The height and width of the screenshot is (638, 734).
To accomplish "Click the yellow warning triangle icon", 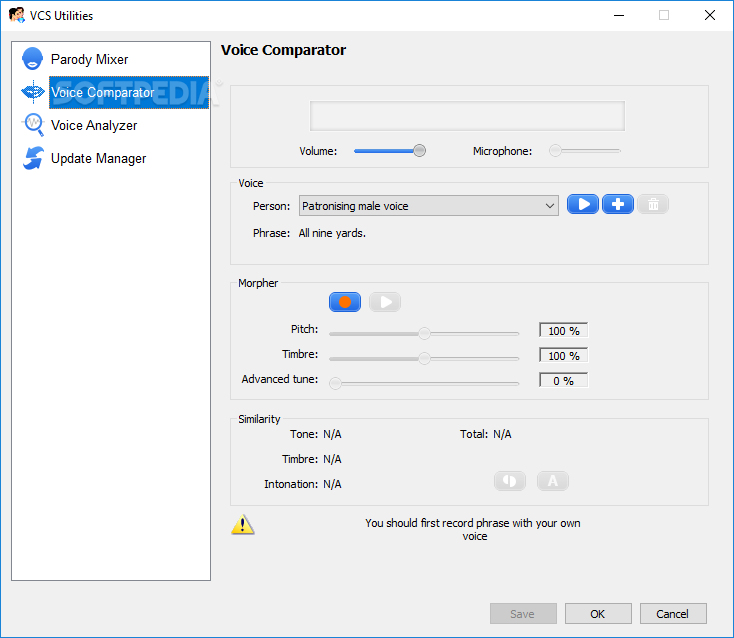I will tap(242, 525).
